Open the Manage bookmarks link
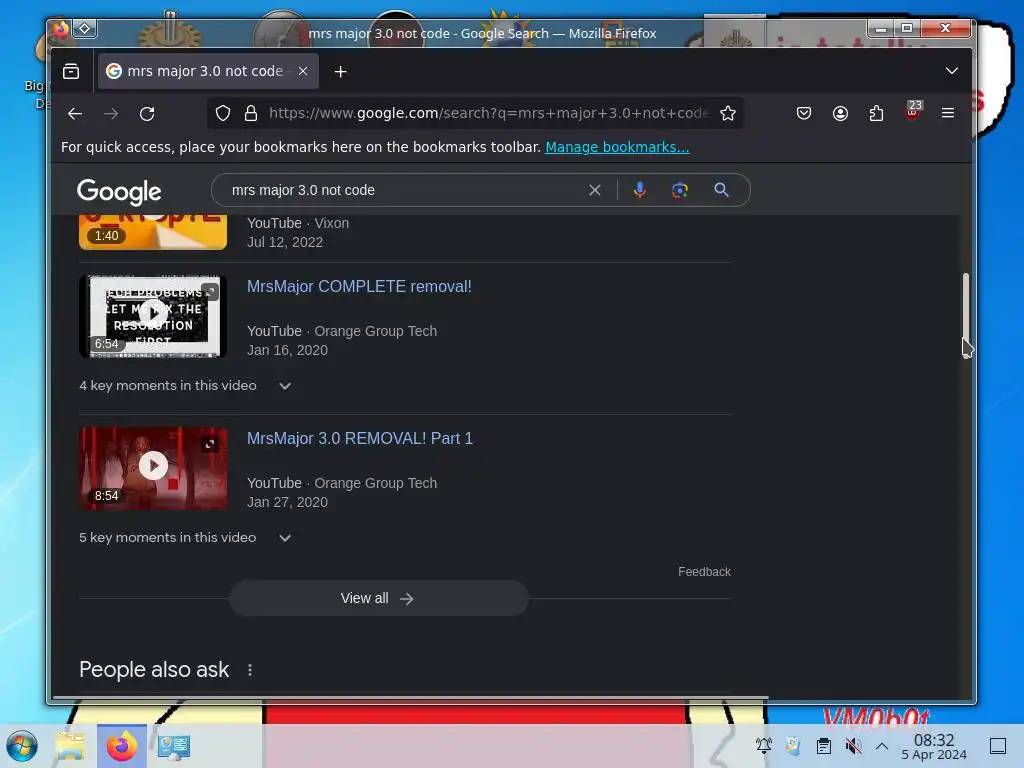 click(617, 147)
